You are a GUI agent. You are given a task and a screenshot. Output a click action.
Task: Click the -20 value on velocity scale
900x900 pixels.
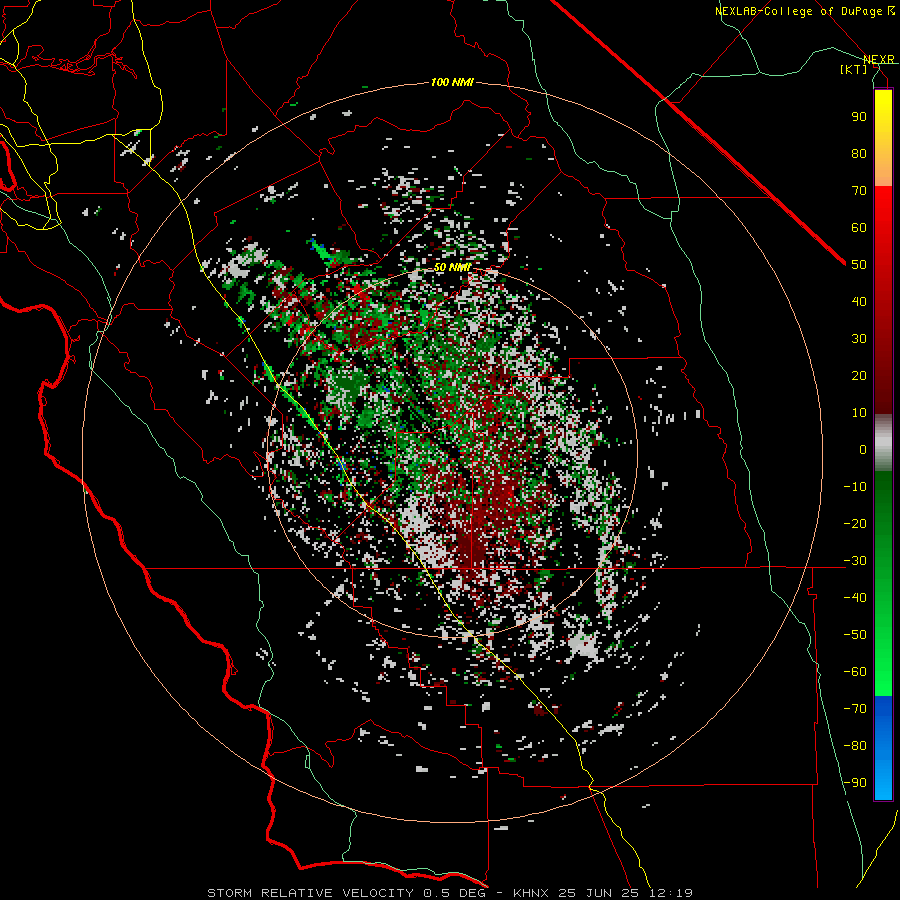click(855, 523)
